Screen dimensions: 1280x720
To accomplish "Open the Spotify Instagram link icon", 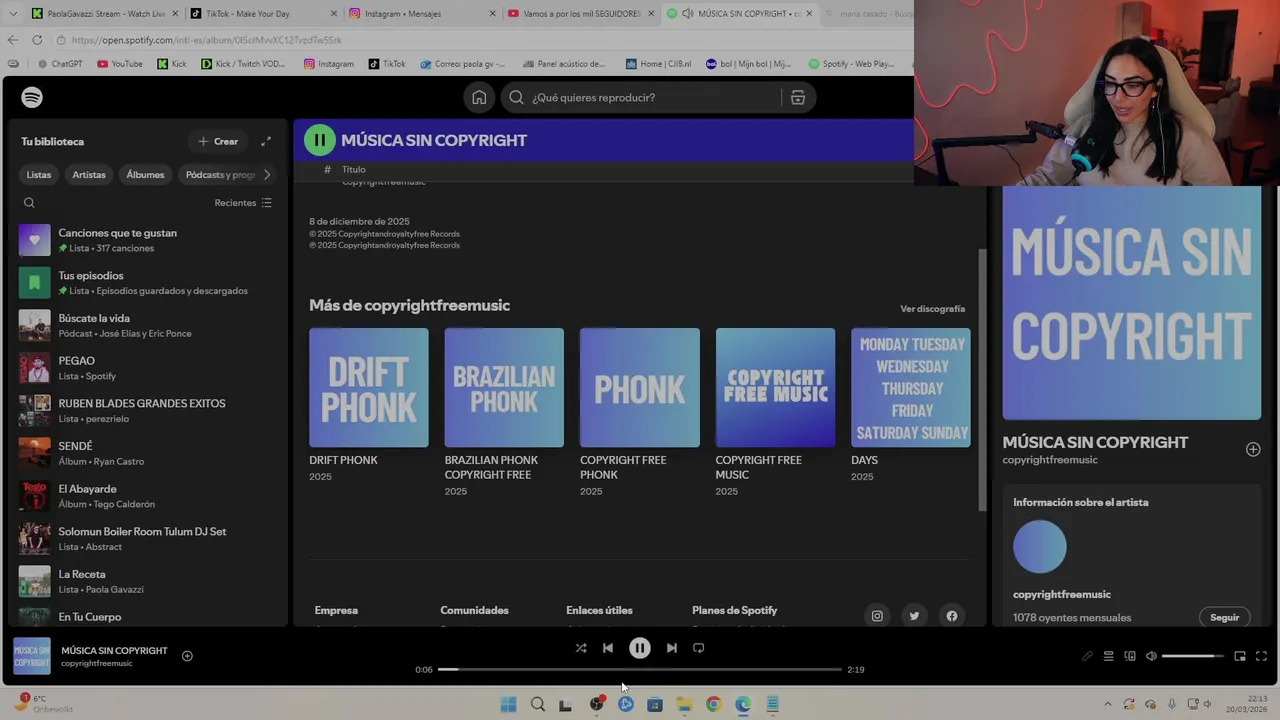I will pos(877,616).
